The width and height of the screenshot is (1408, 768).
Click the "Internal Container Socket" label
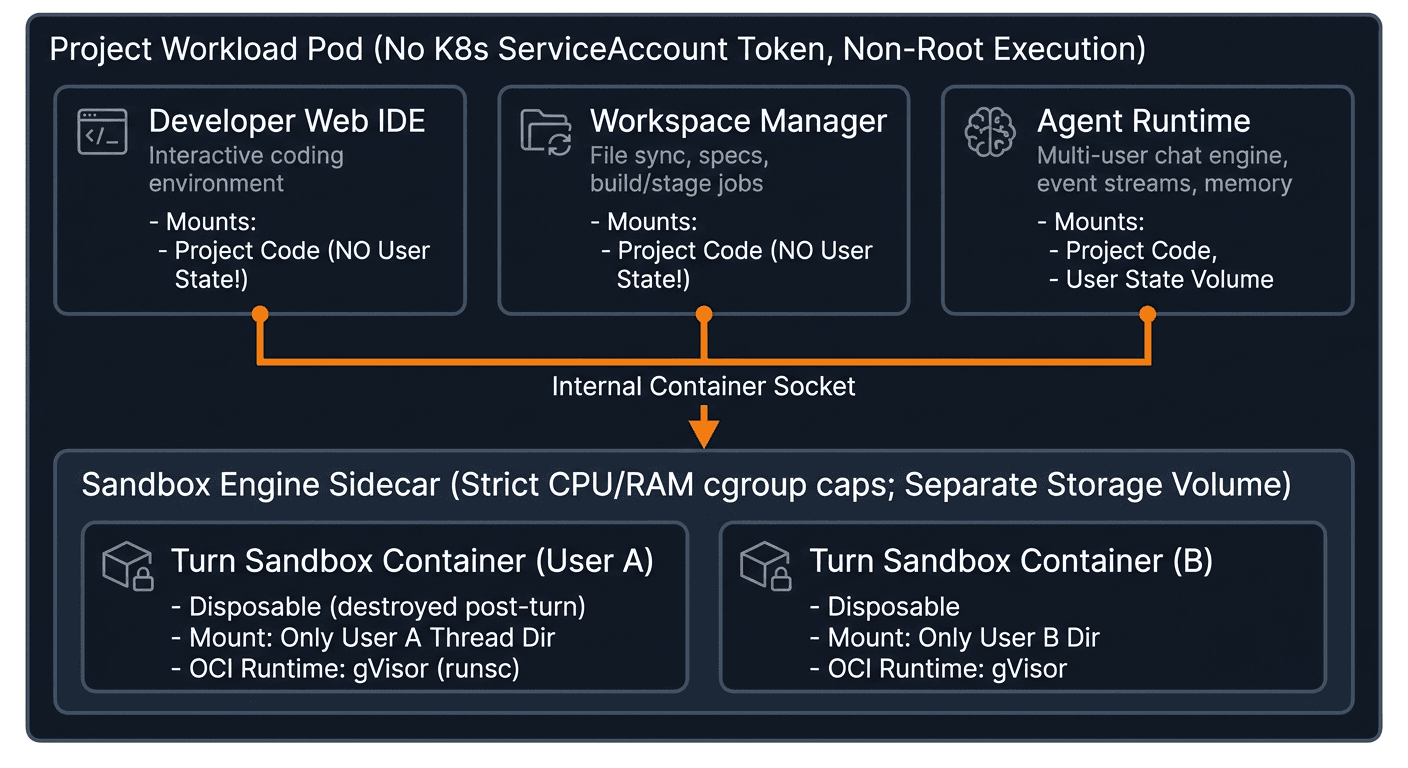click(704, 386)
